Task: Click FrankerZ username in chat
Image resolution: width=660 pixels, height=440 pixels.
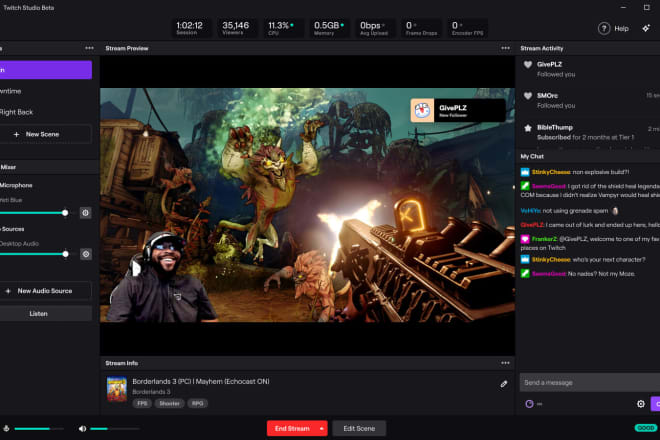Action: click(x=544, y=239)
